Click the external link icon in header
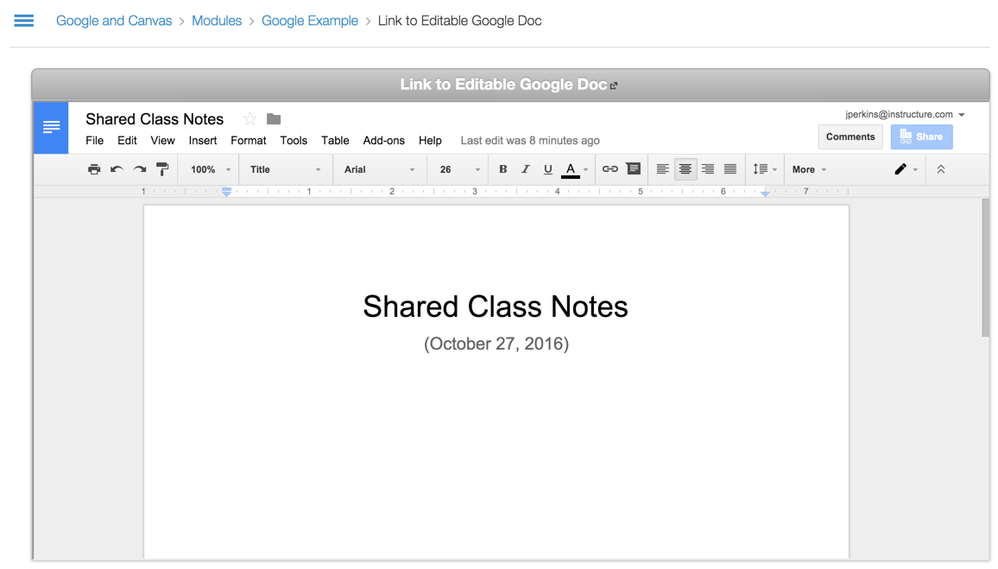 [x=614, y=85]
